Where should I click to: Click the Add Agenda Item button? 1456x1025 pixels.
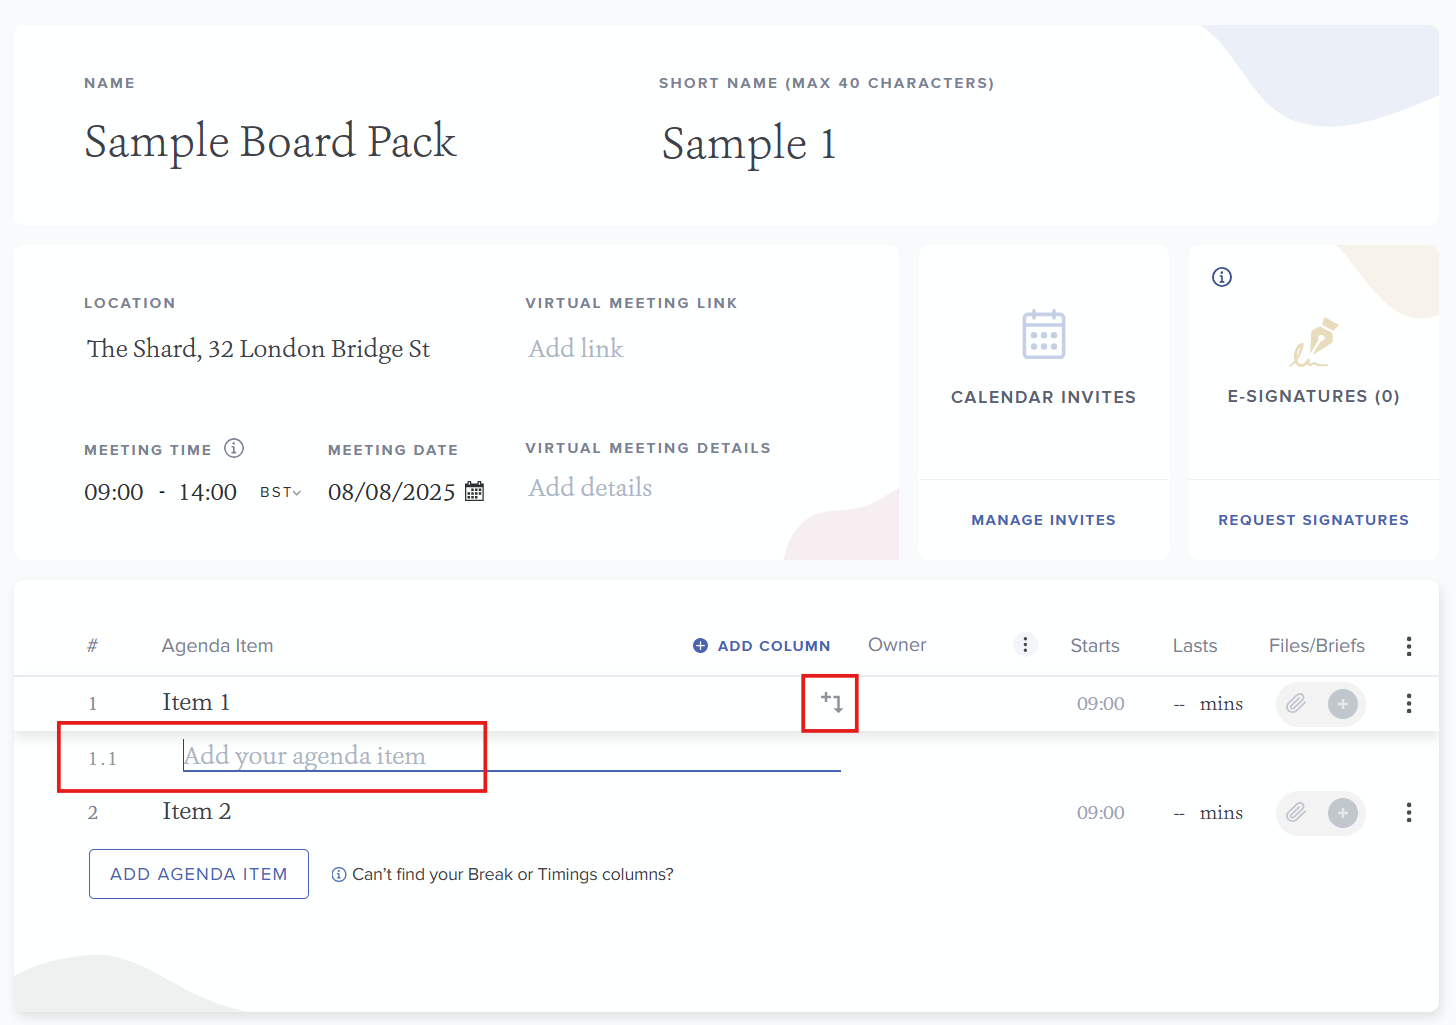tap(199, 874)
